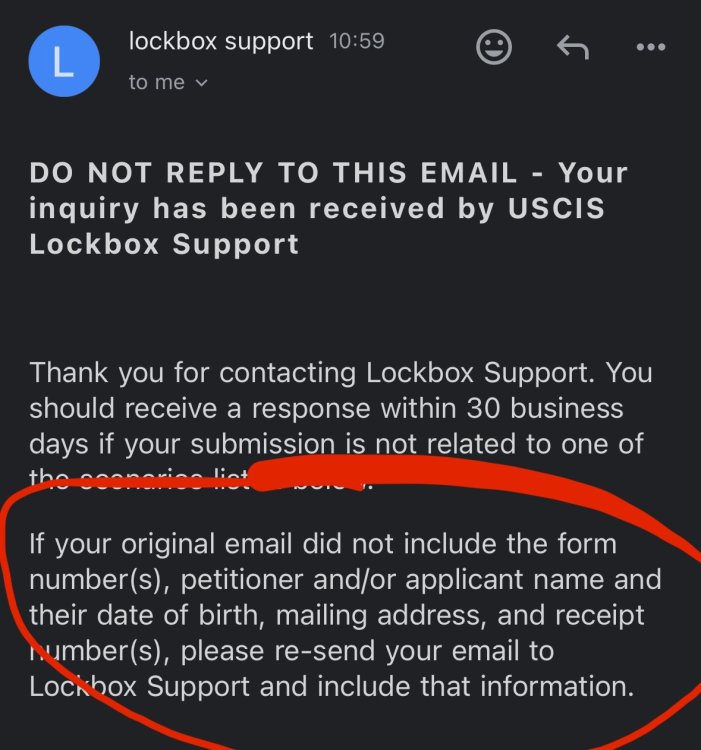Add an emoji reaction to the email
Screen dimensions: 701x750
[494, 48]
